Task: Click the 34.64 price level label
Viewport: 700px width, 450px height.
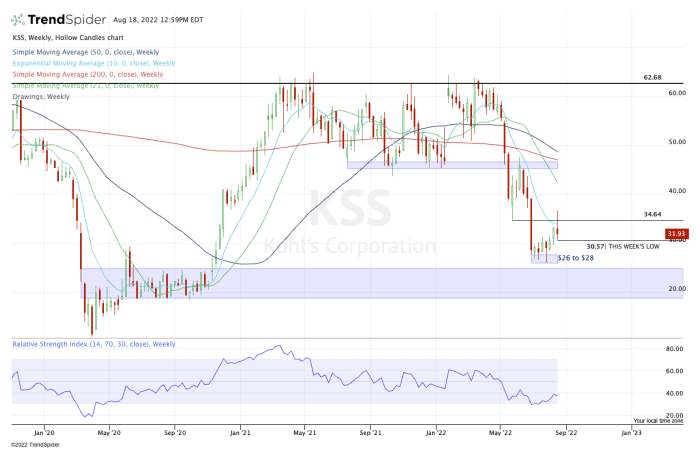Action: point(652,214)
